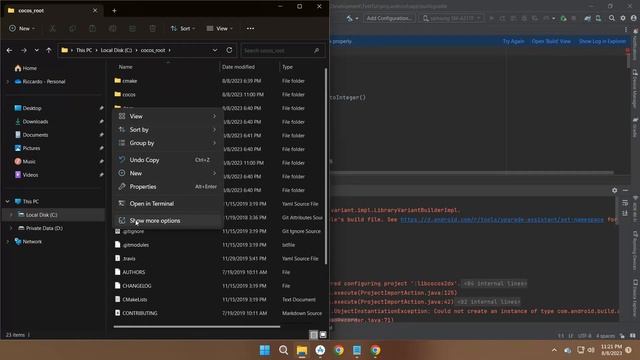The width and height of the screenshot is (640, 360).
Task: Click the Android Studio account avatar icon
Action: pyautogui.click(x=634, y=18)
